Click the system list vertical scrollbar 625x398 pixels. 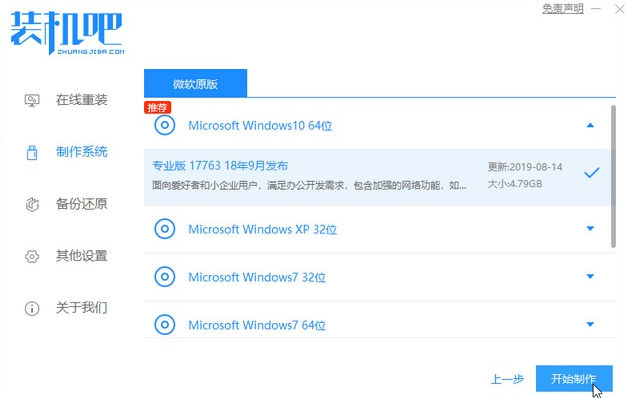tap(613, 176)
